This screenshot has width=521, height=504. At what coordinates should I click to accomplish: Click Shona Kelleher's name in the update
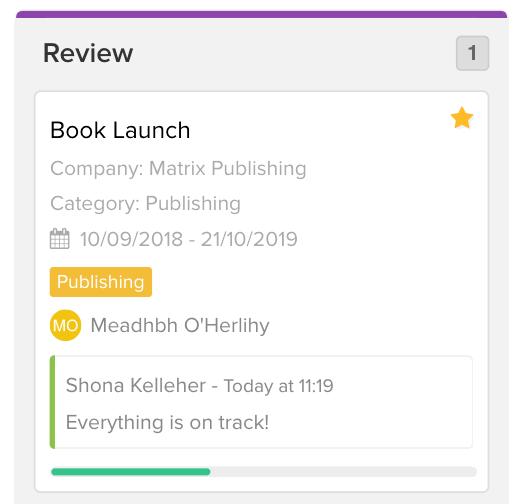click(x=136, y=385)
